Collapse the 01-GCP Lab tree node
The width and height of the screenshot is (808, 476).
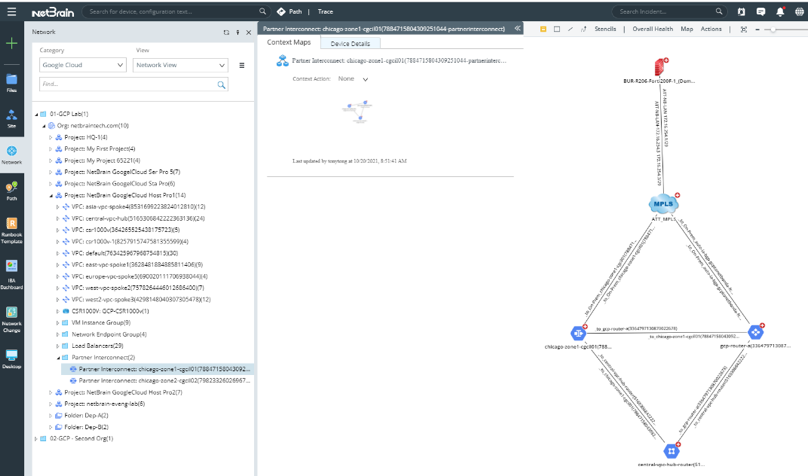coord(37,114)
